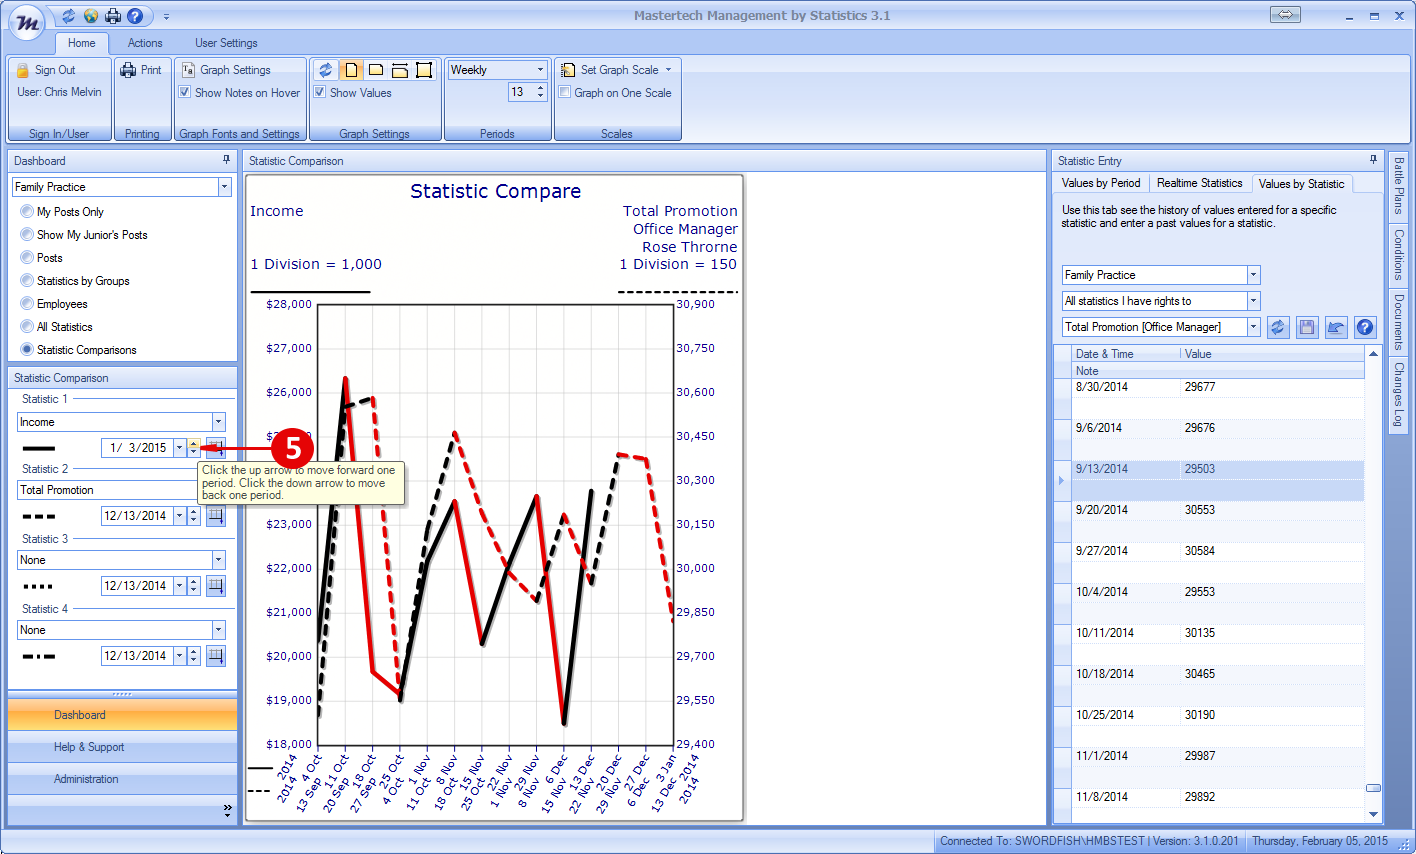Open the Changes Log side tab
Image resolution: width=1416 pixels, height=854 pixels.
click(x=1398, y=394)
